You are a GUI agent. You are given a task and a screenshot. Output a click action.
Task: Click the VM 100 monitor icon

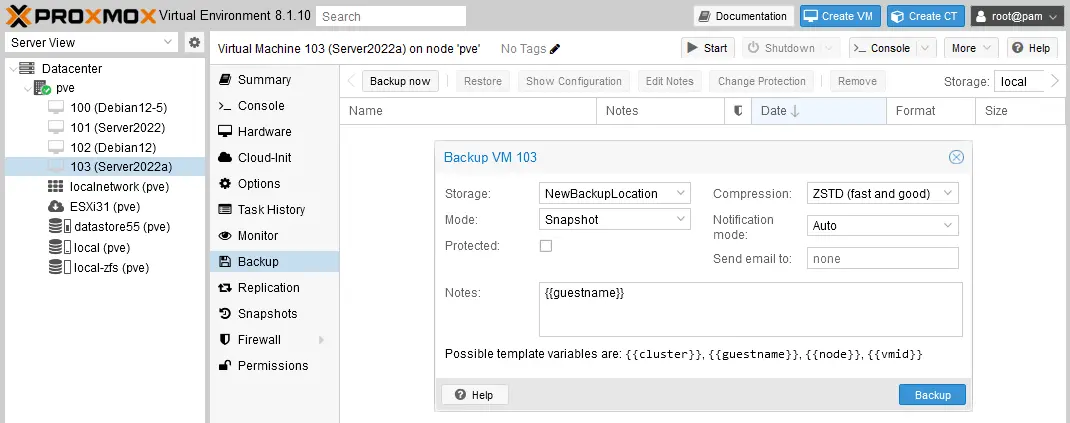tap(56, 108)
